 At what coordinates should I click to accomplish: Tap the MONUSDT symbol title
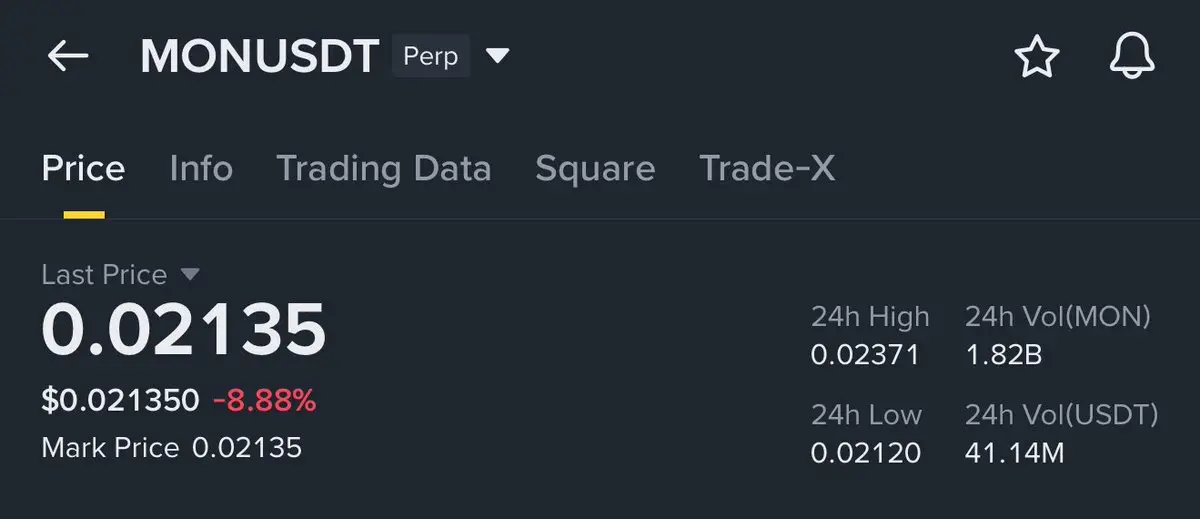(259, 57)
